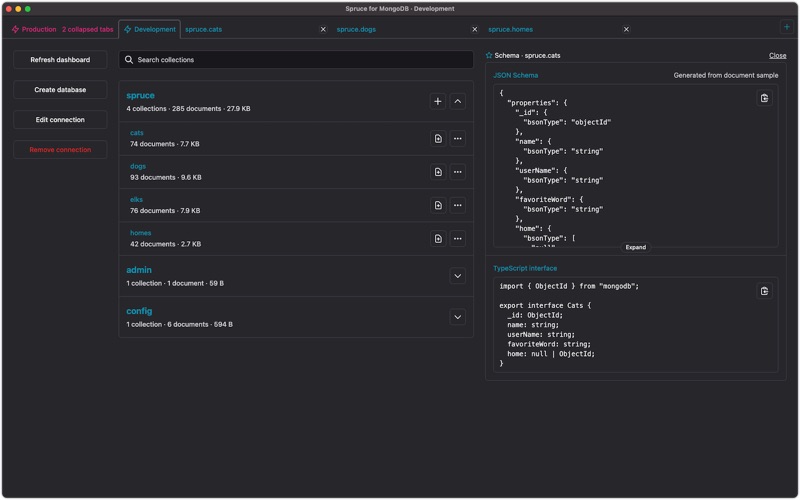
Task: Click the 'Schema · spruce.cats' panel title
Action: coord(527,55)
